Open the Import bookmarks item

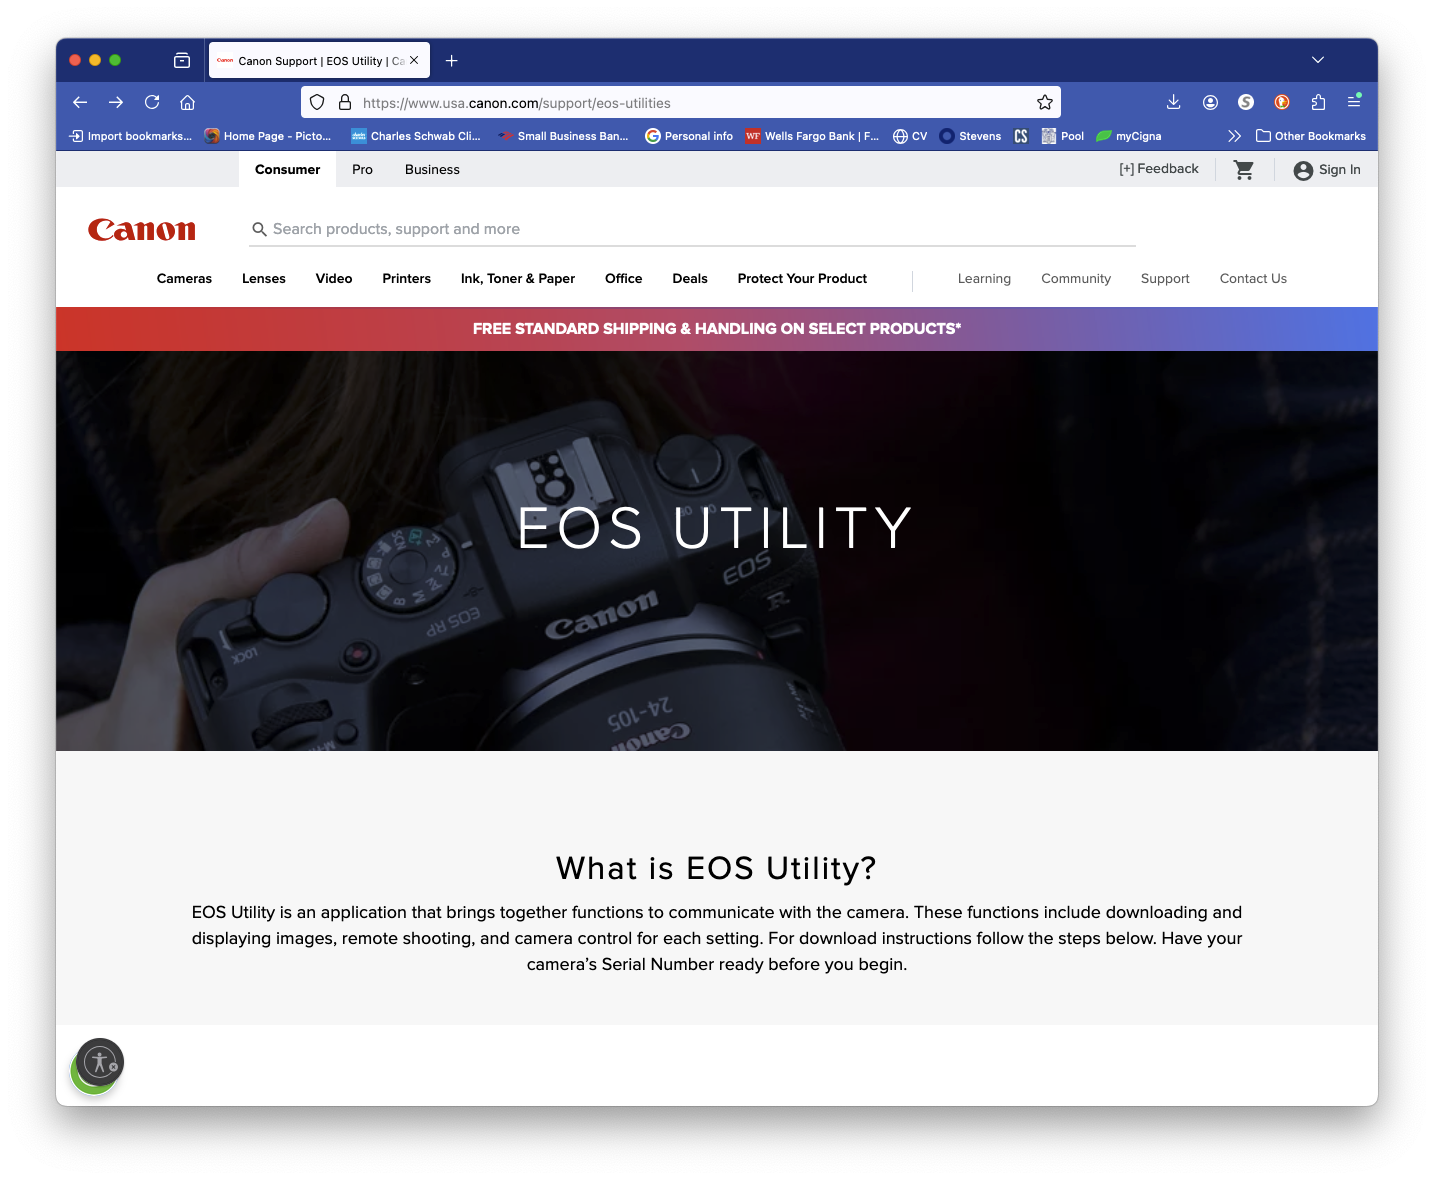click(130, 136)
